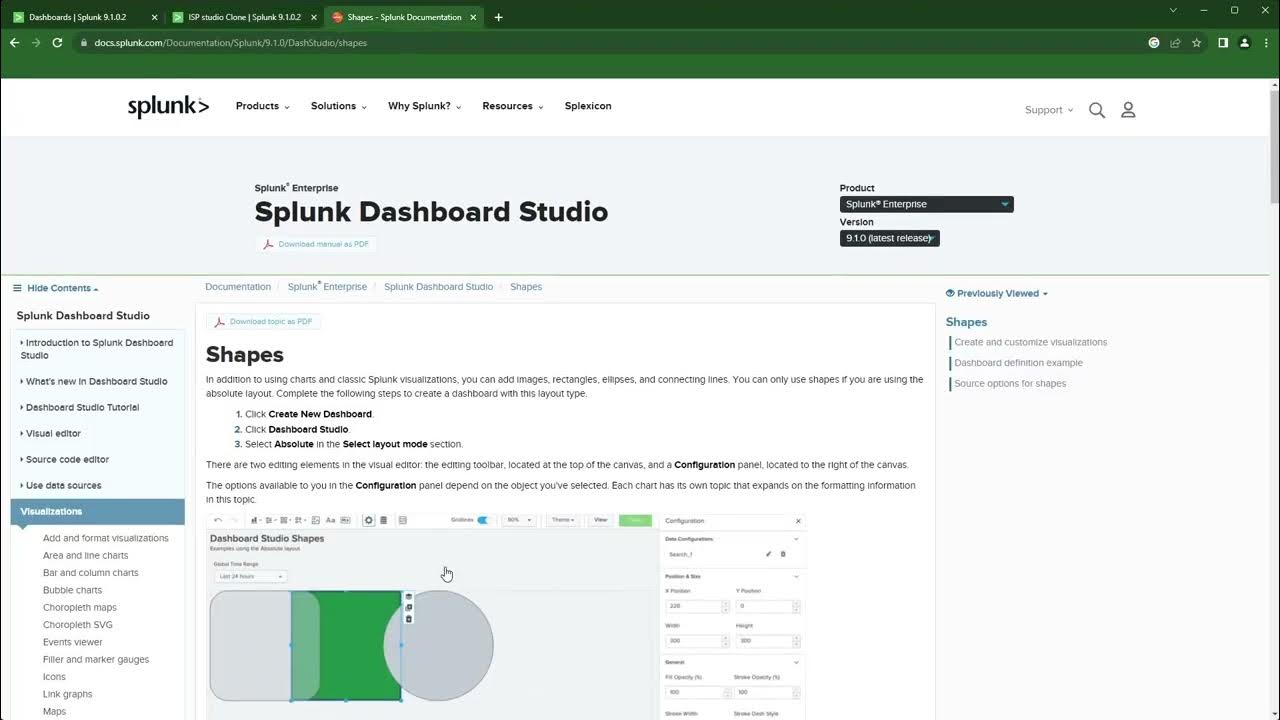Screen dimensions: 1280x720
Task: Open the Link graphs topic
Action: point(68,694)
